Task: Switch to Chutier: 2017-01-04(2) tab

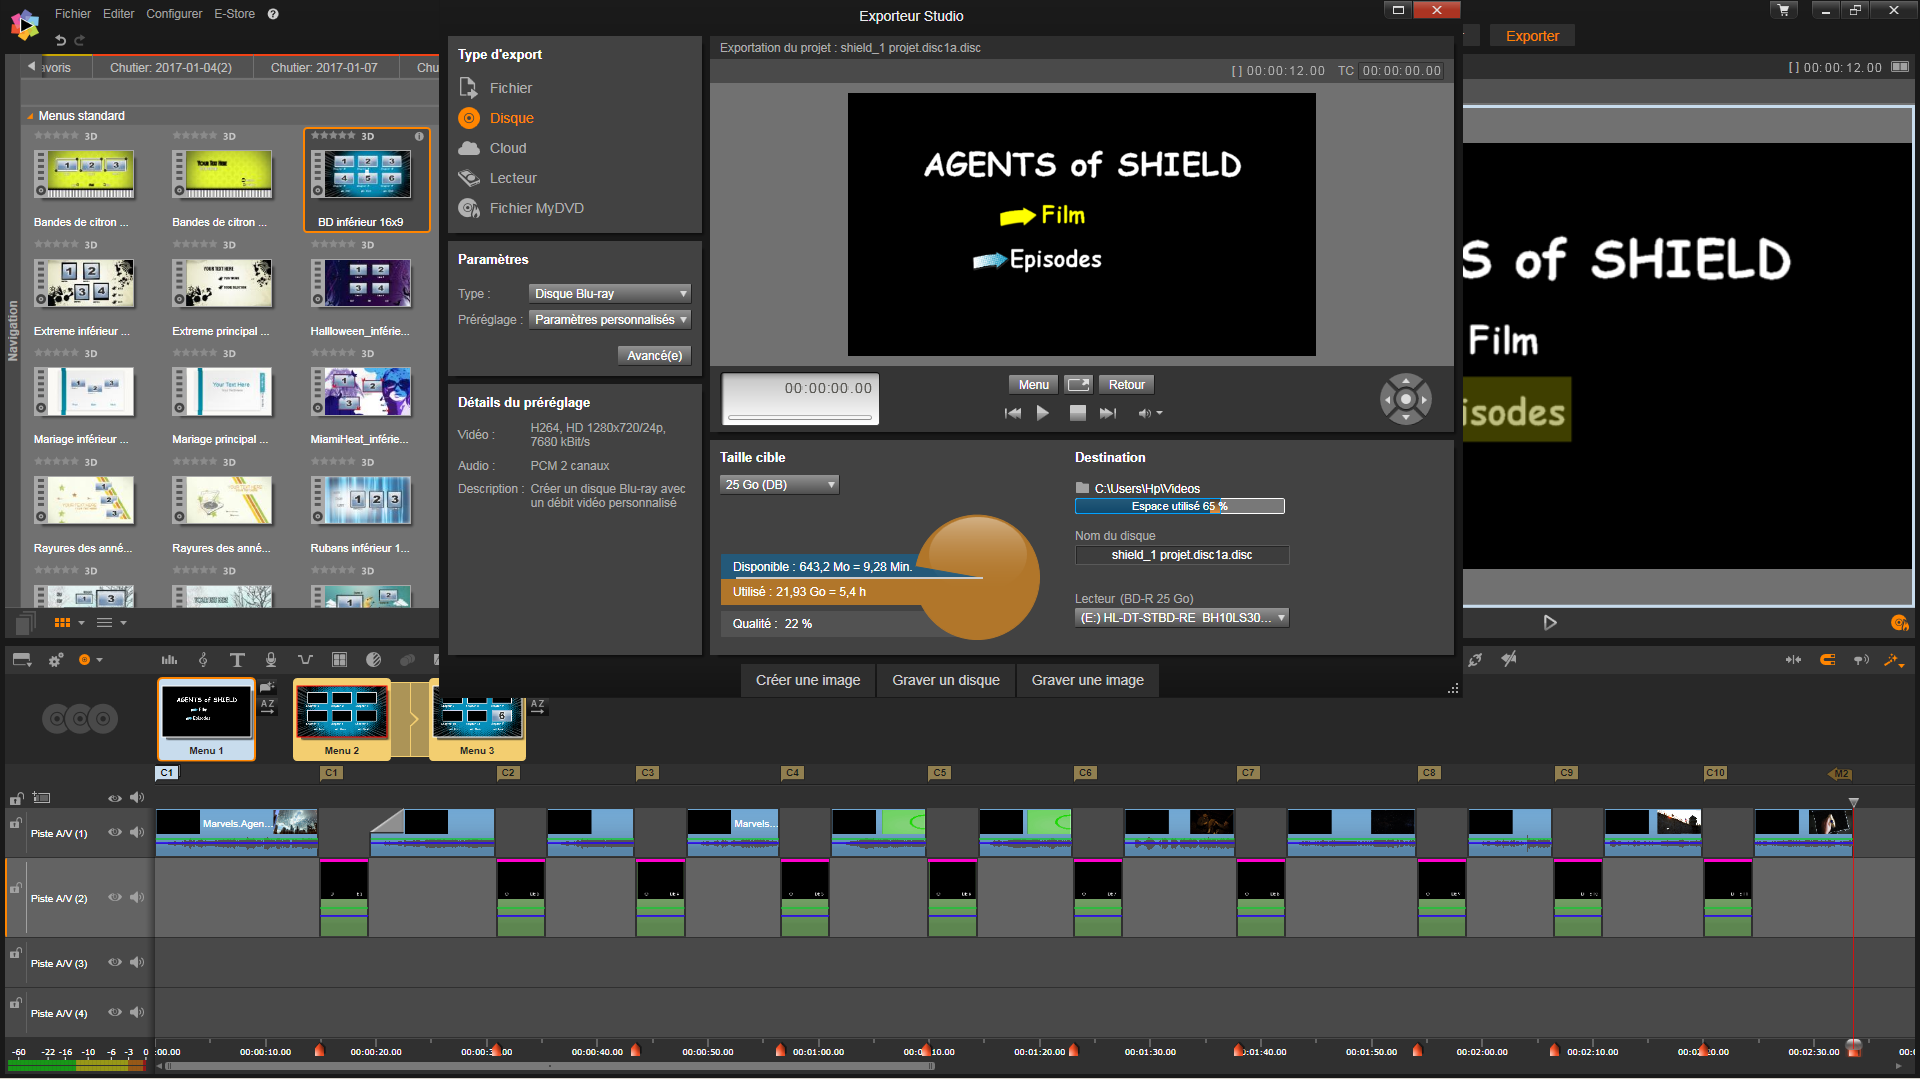Action: 171,67
